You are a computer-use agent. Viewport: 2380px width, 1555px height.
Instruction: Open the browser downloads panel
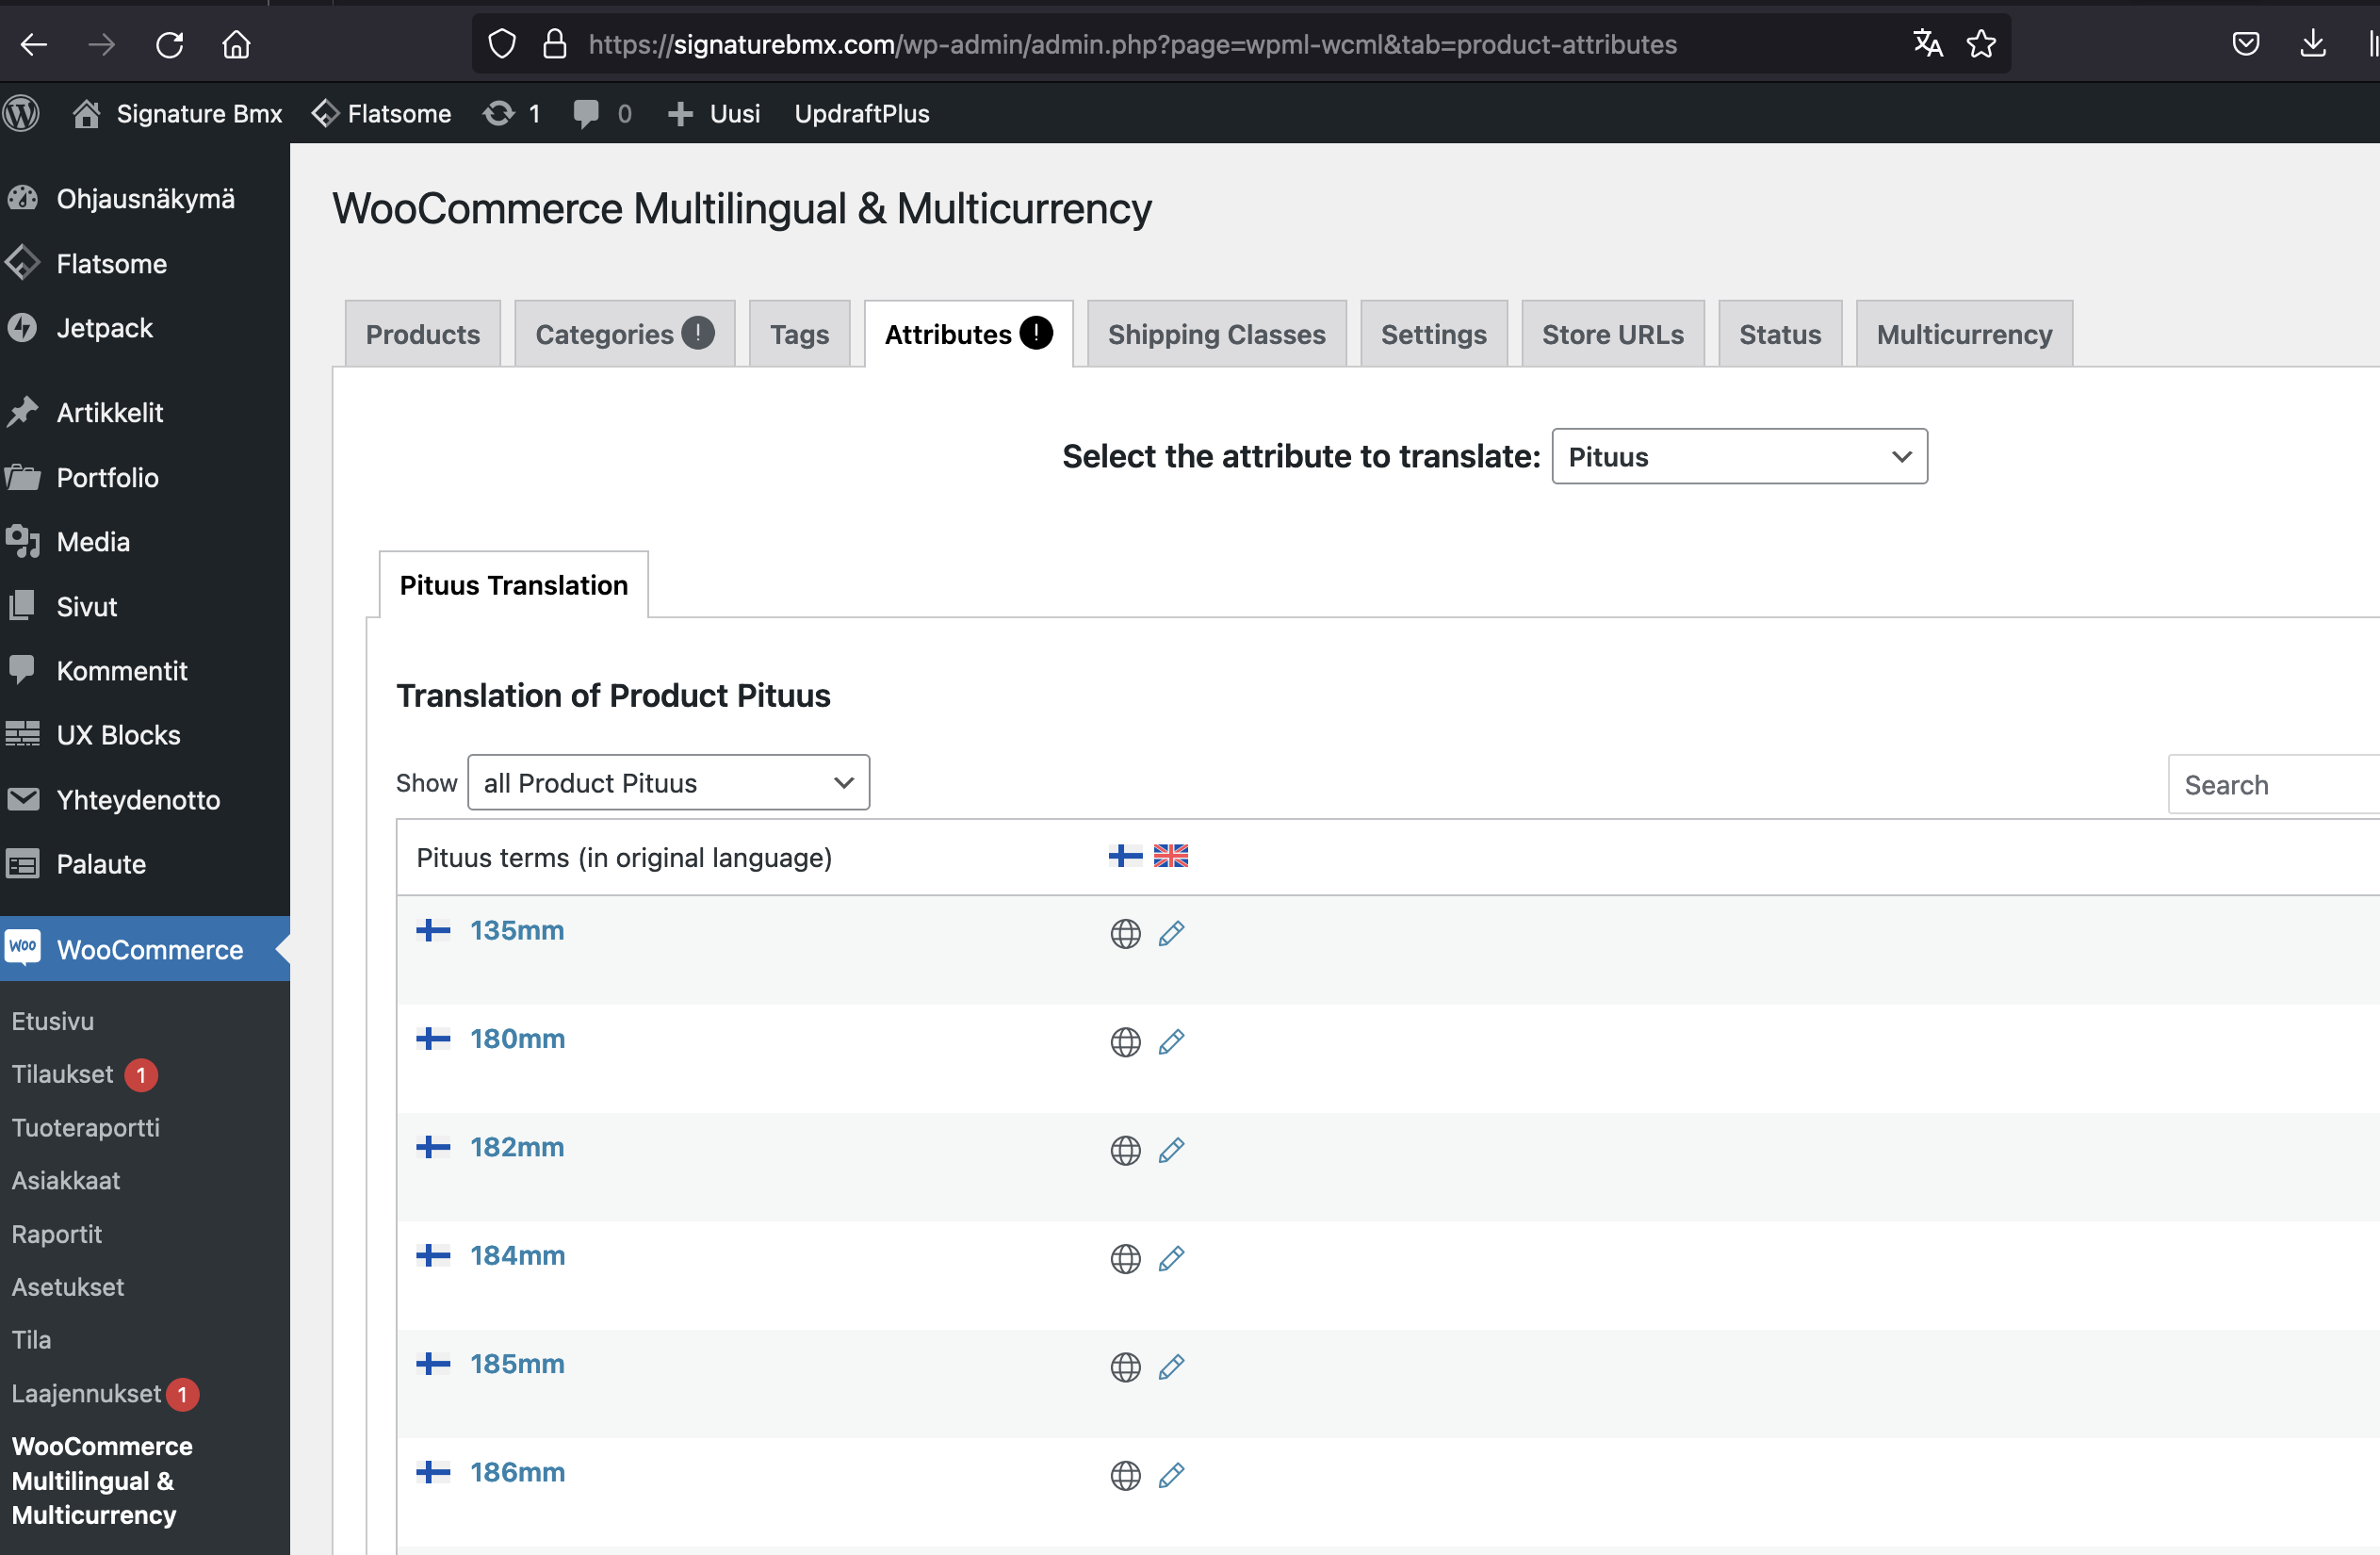(x=2313, y=44)
